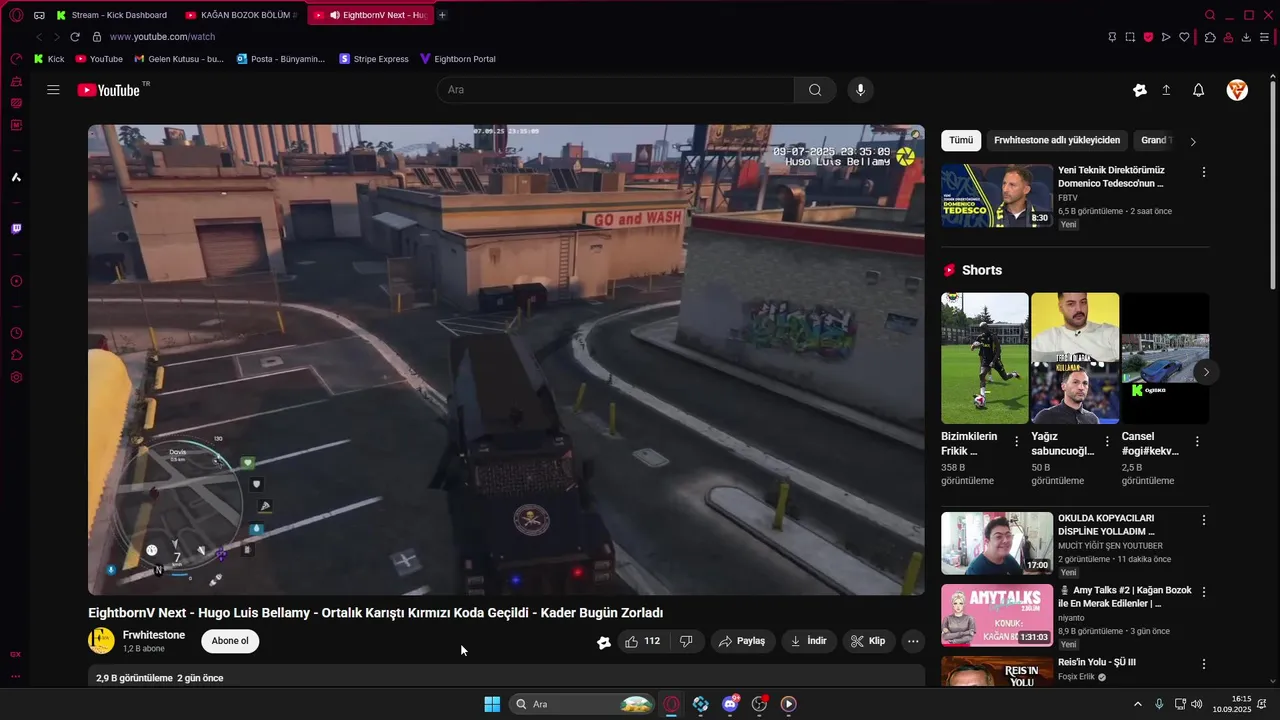Submit search with the magnifier button
Image resolution: width=1280 pixels, height=720 pixels.
coord(815,90)
